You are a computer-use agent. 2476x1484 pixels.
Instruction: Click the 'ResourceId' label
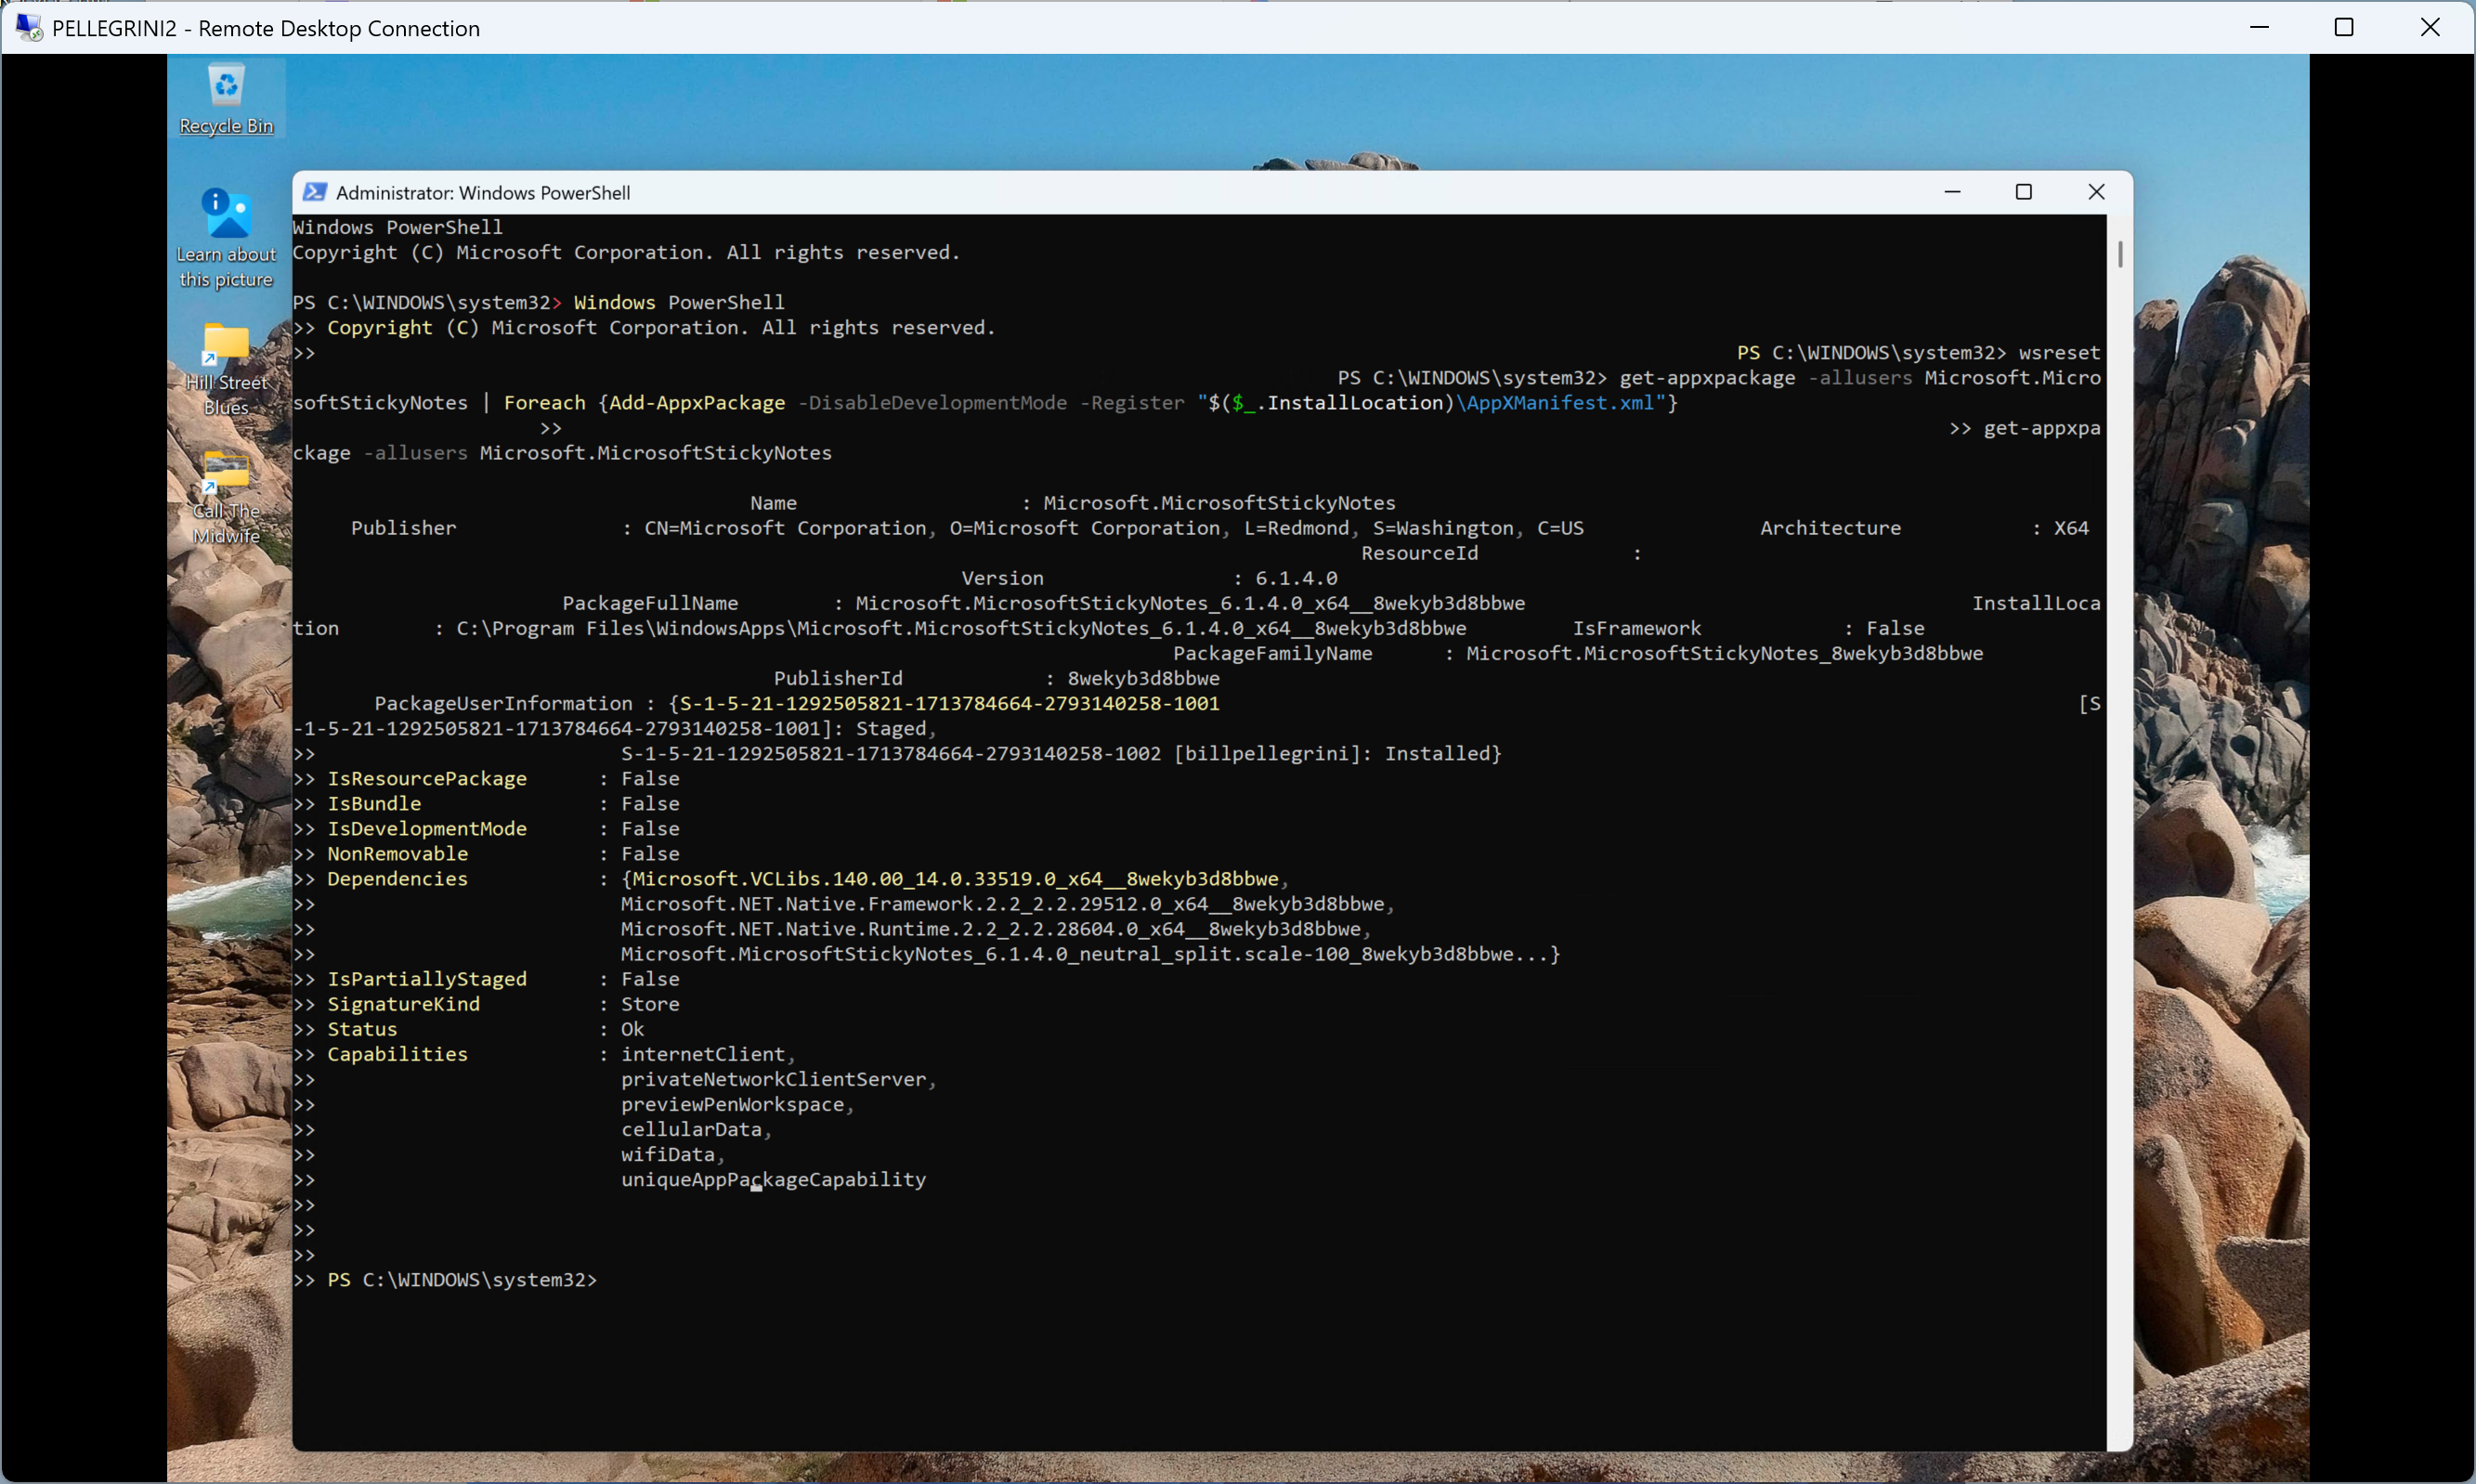[x=1420, y=552]
